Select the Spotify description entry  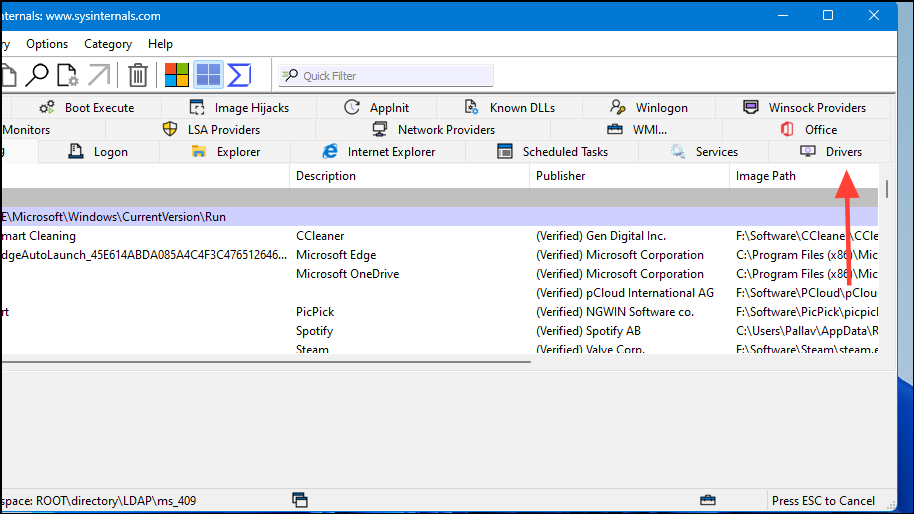pos(314,331)
